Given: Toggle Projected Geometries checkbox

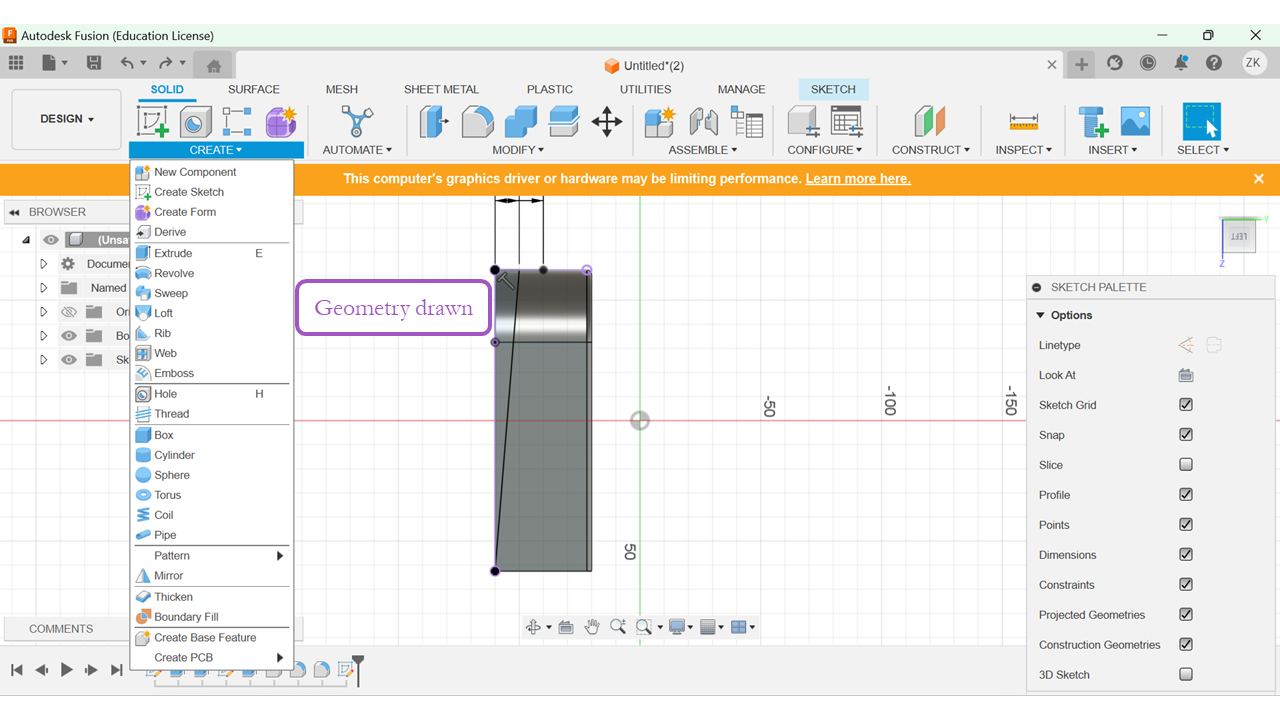Looking at the screenshot, I should point(1186,615).
